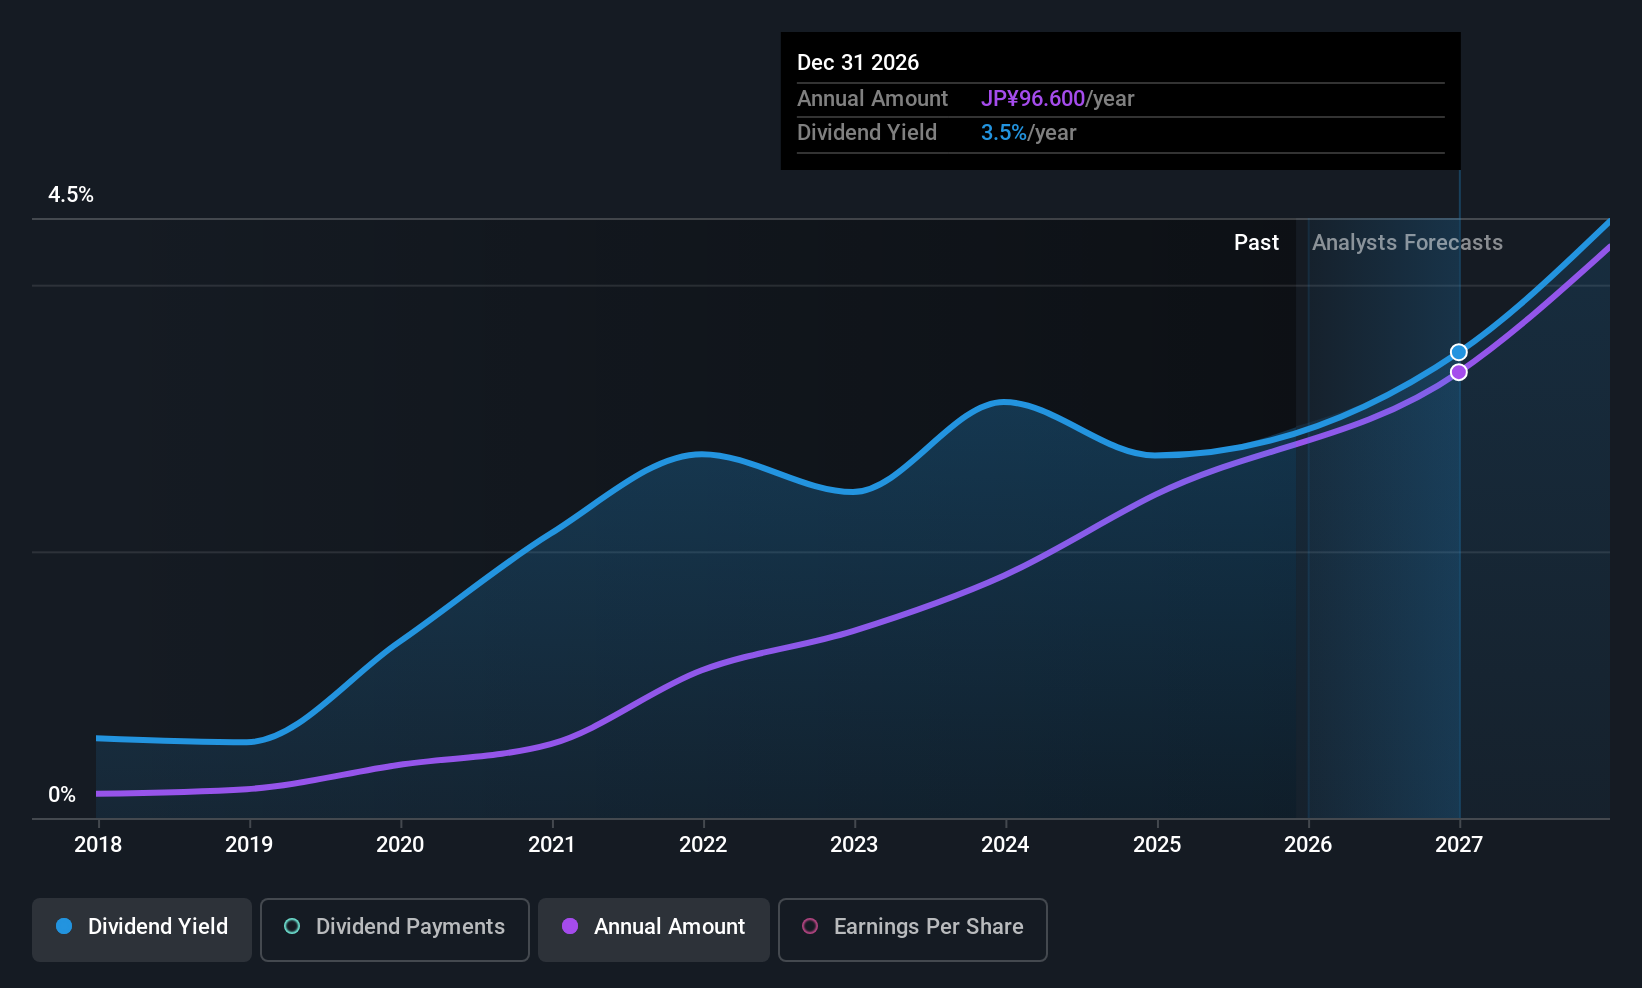
Task: Toggle the Annual Amount legend series
Action: coord(654,927)
